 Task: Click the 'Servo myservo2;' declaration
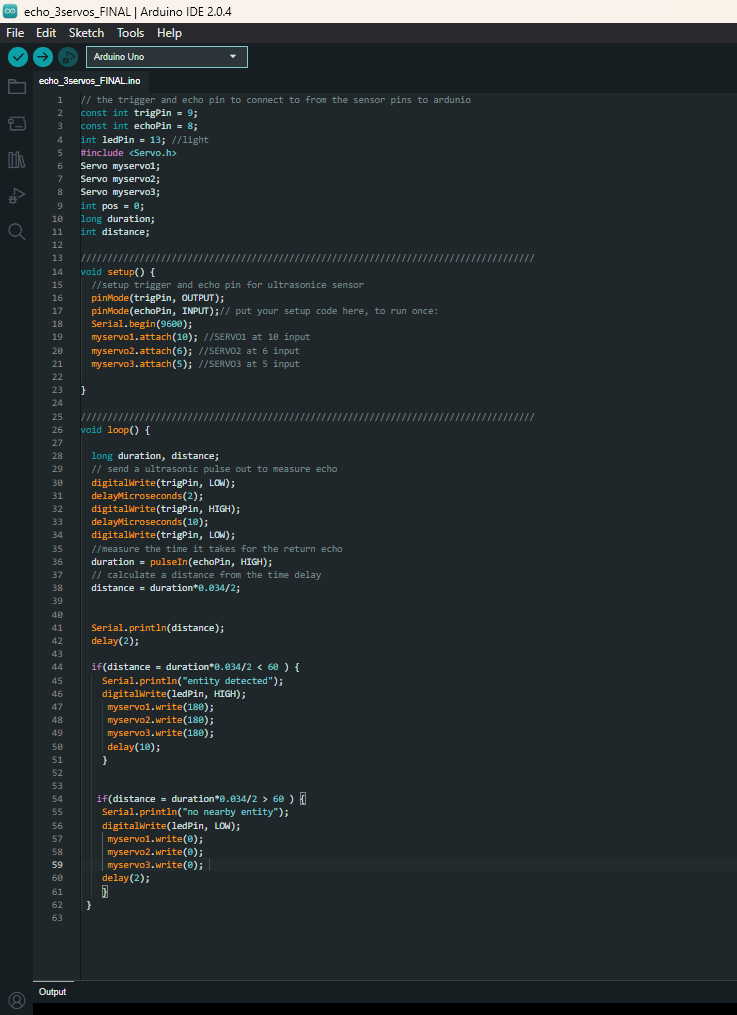pos(120,179)
